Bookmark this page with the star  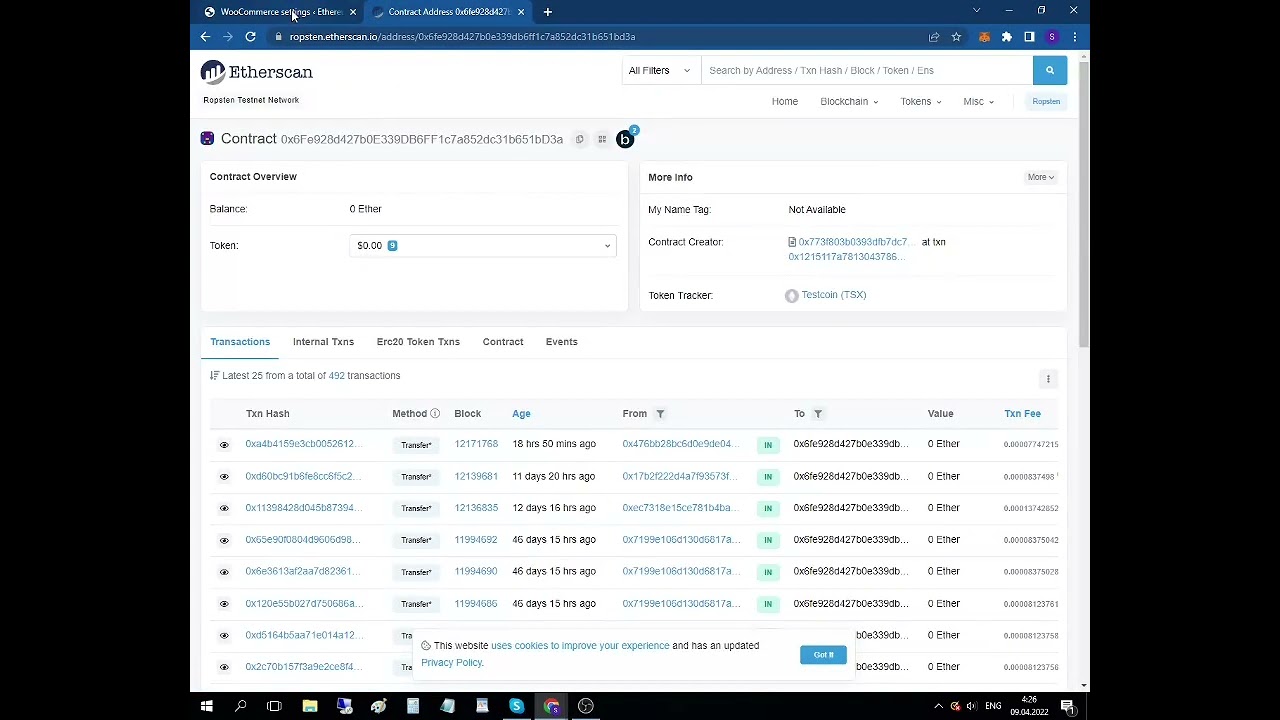coord(956,37)
